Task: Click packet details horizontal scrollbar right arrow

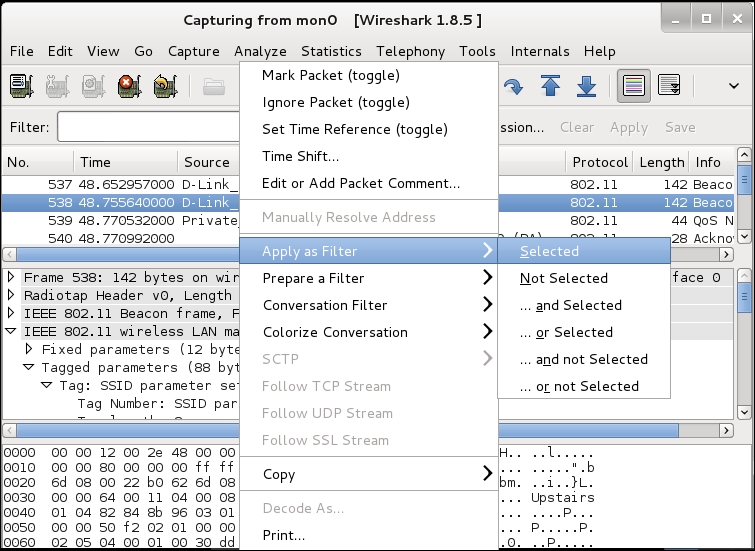Action: pyautogui.click(x=726, y=430)
